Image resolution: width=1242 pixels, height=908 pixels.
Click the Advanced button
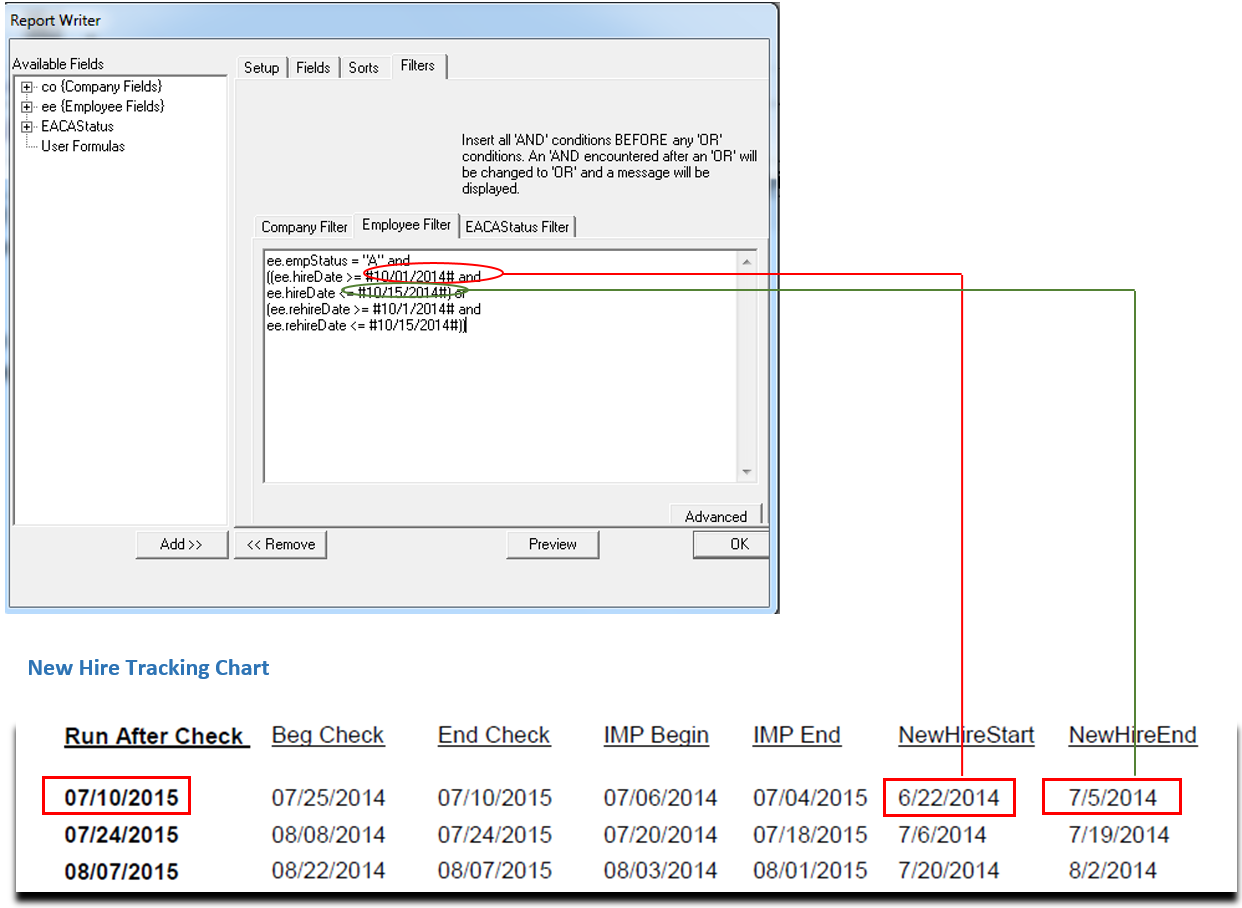715,516
